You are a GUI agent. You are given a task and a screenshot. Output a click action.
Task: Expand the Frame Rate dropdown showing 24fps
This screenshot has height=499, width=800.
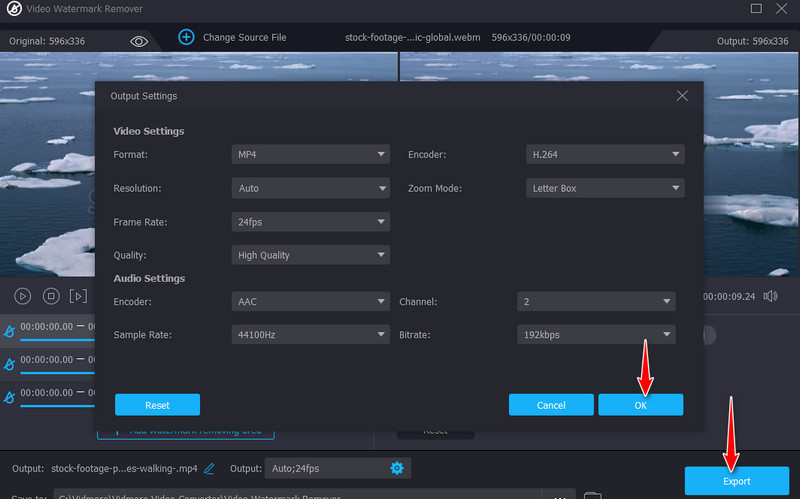pos(310,222)
